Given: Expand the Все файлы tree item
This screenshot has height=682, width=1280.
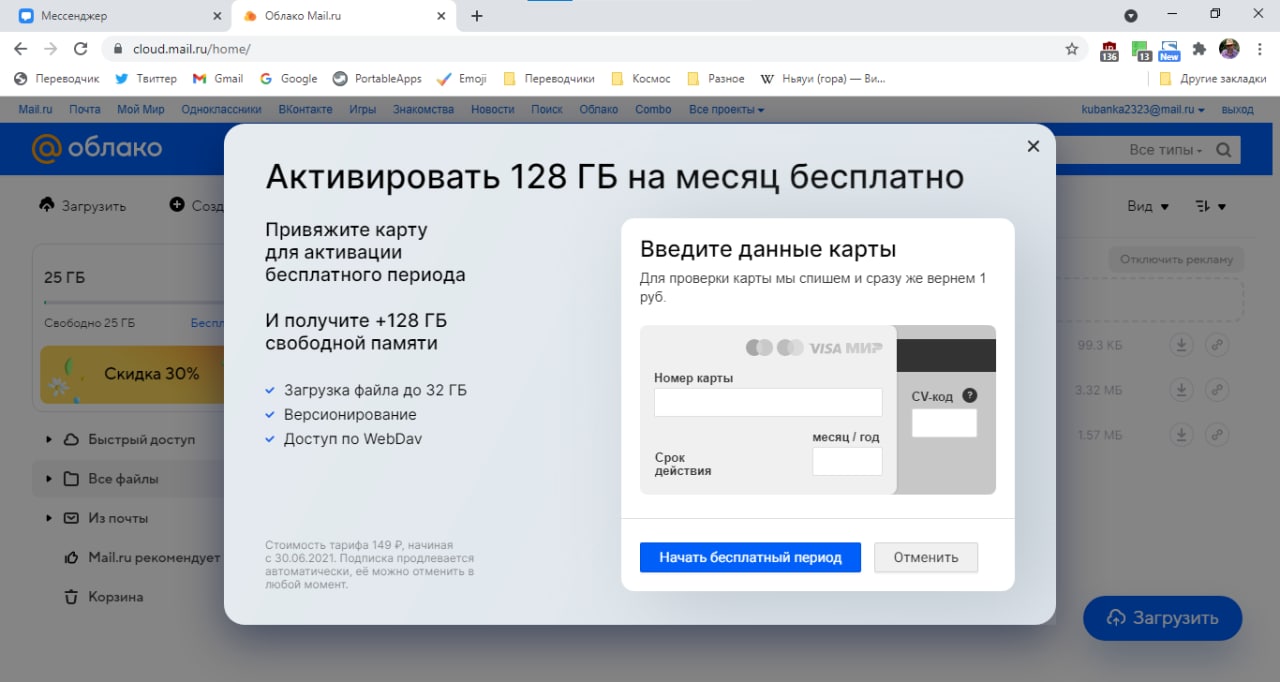Looking at the screenshot, I should (x=48, y=479).
